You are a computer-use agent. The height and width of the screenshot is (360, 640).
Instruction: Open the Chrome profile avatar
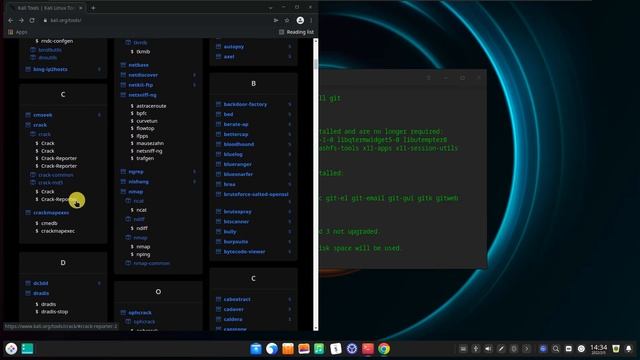(300, 20)
